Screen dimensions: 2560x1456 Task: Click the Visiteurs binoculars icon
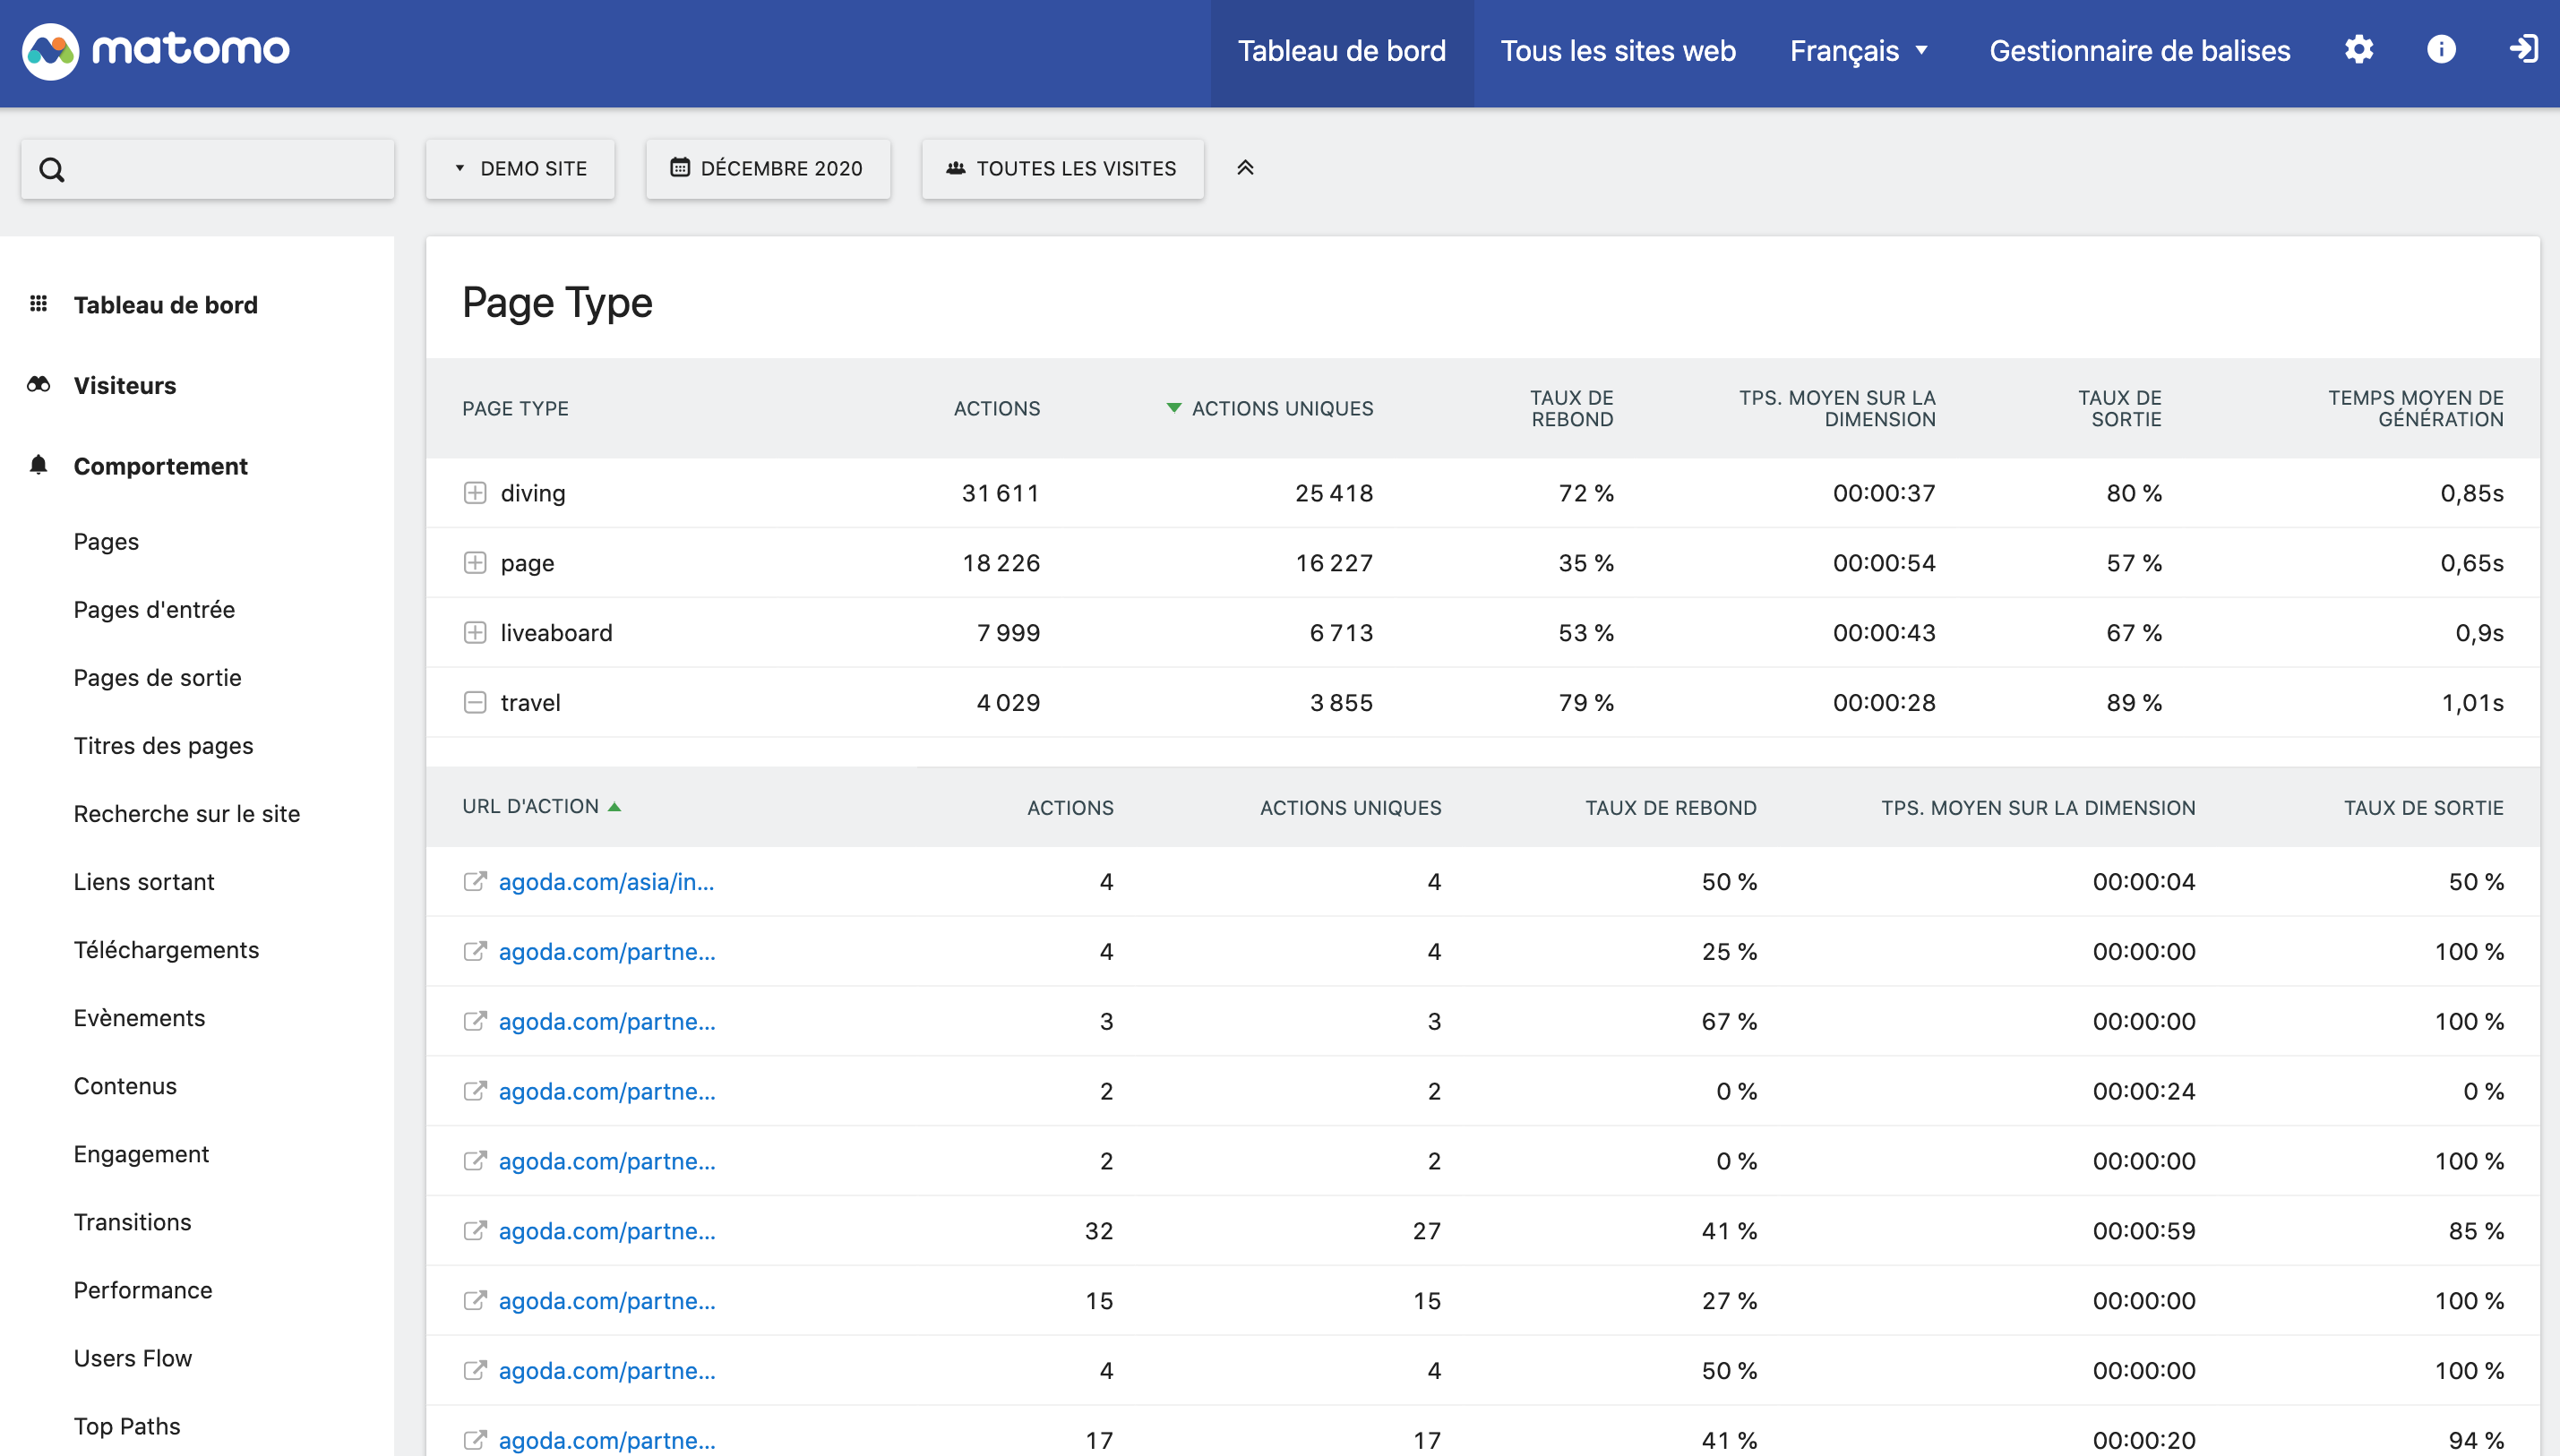click(x=38, y=385)
